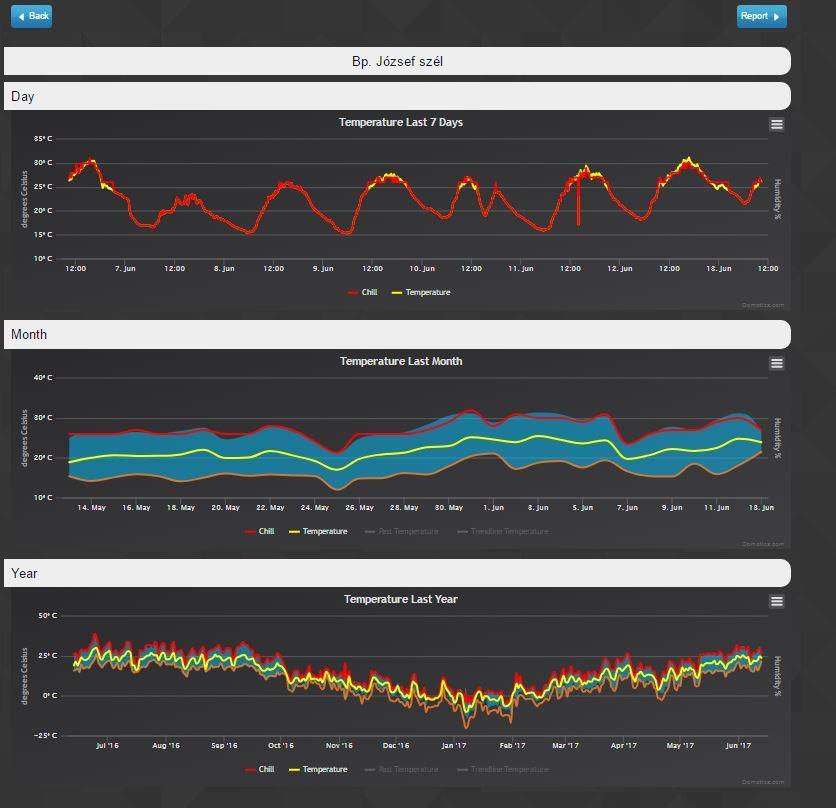
Task: Open the Temperature Last Month chart menu
Action: (x=777, y=363)
